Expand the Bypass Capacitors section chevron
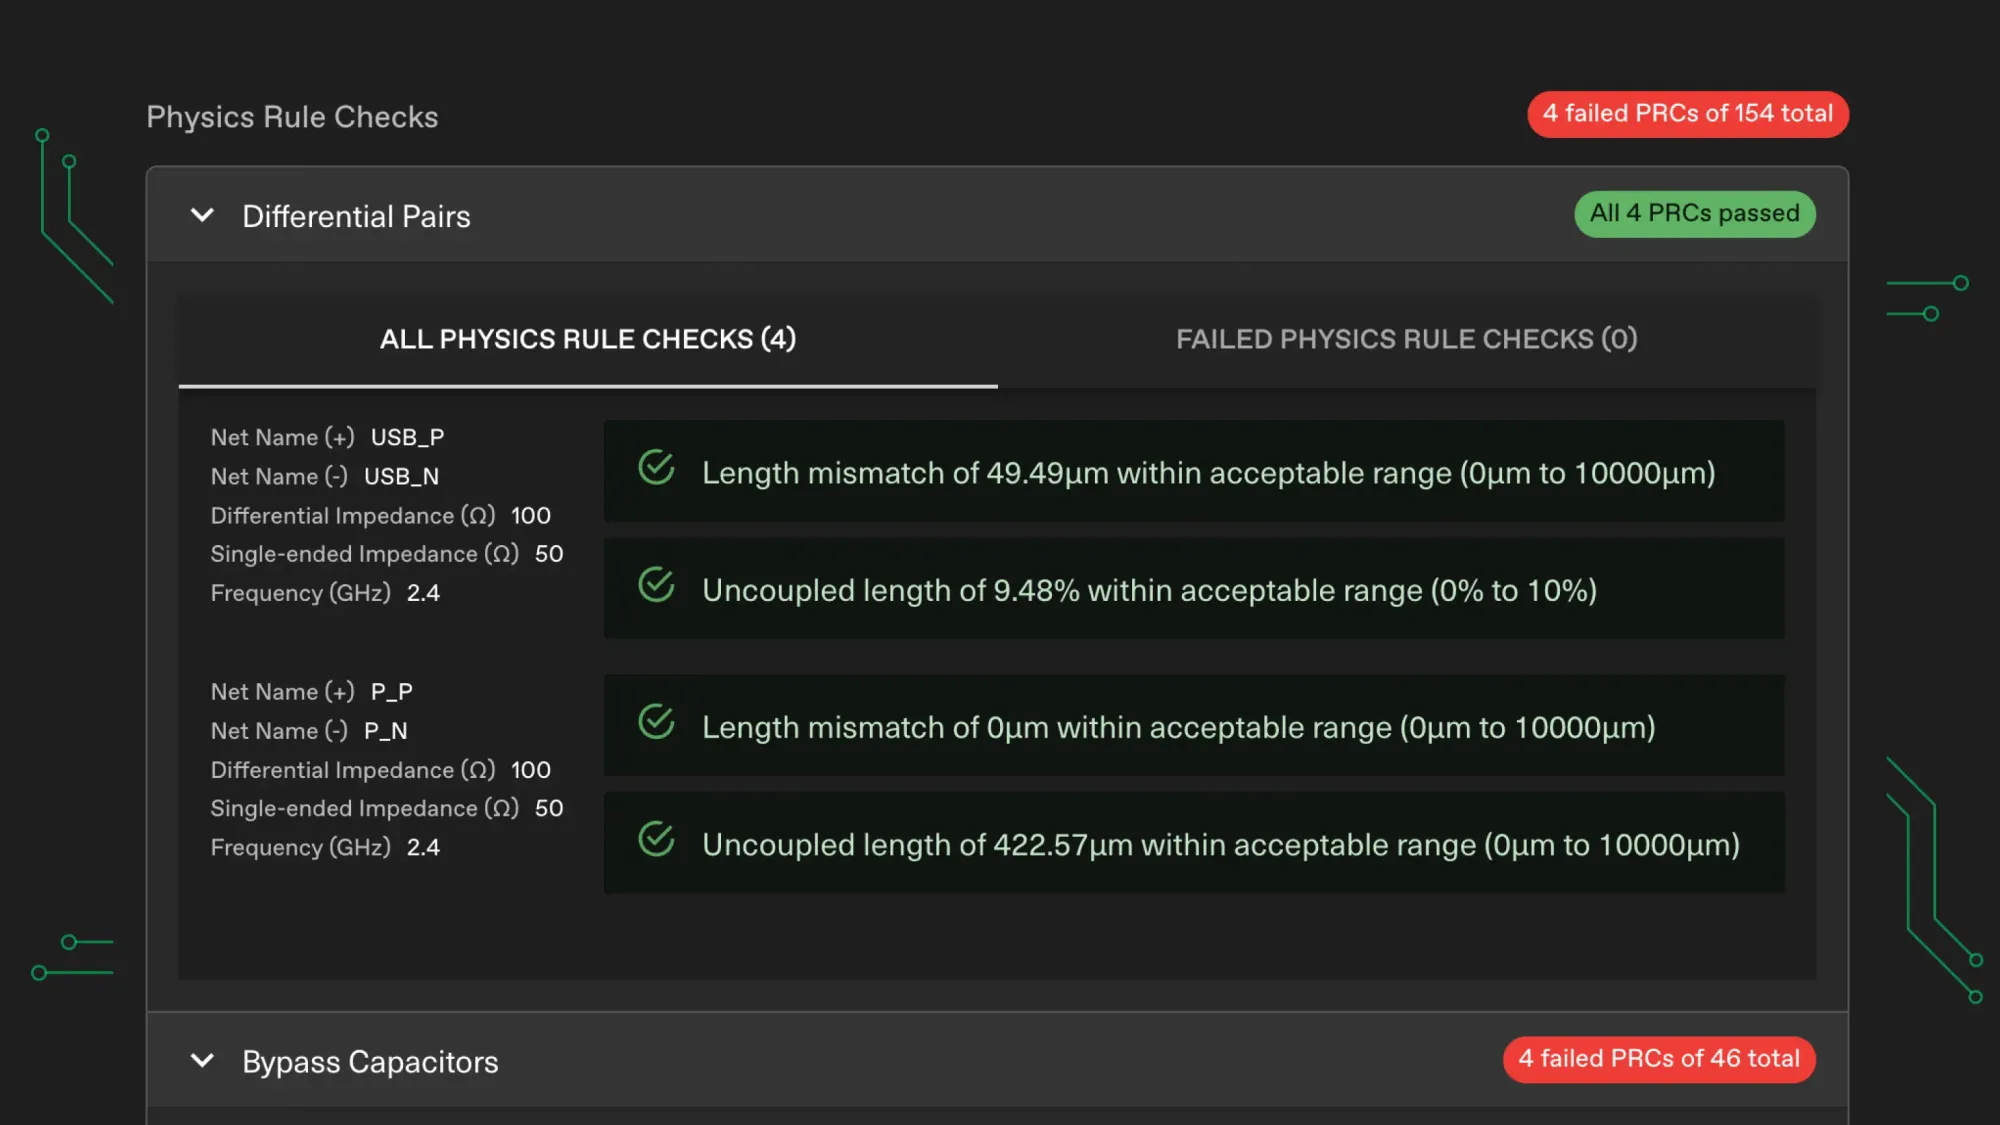The width and height of the screenshot is (2000, 1125). [202, 1060]
